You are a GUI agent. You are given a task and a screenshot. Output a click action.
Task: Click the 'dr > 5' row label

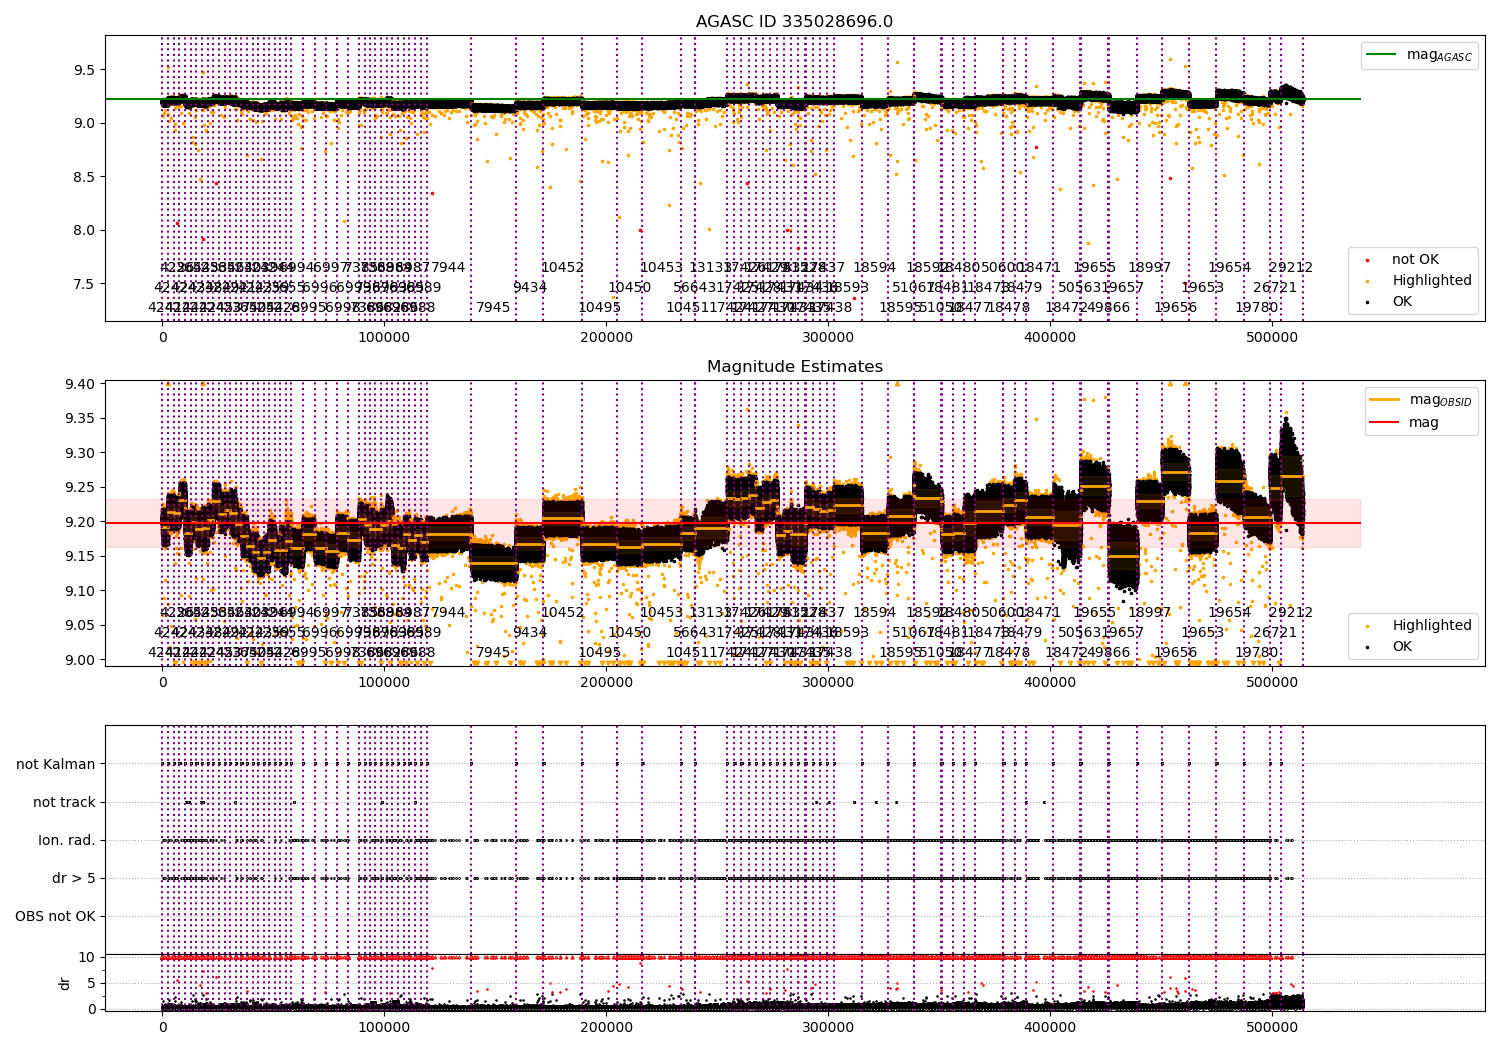click(74, 878)
